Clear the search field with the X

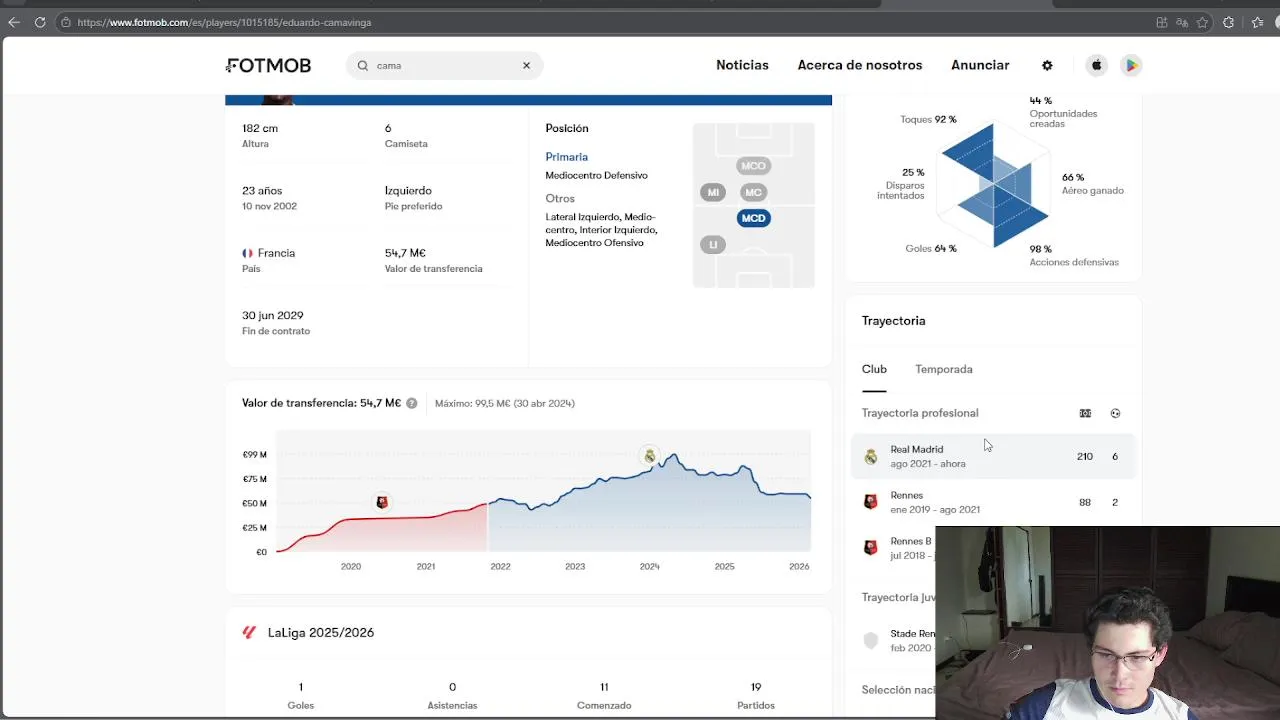pos(526,65)
